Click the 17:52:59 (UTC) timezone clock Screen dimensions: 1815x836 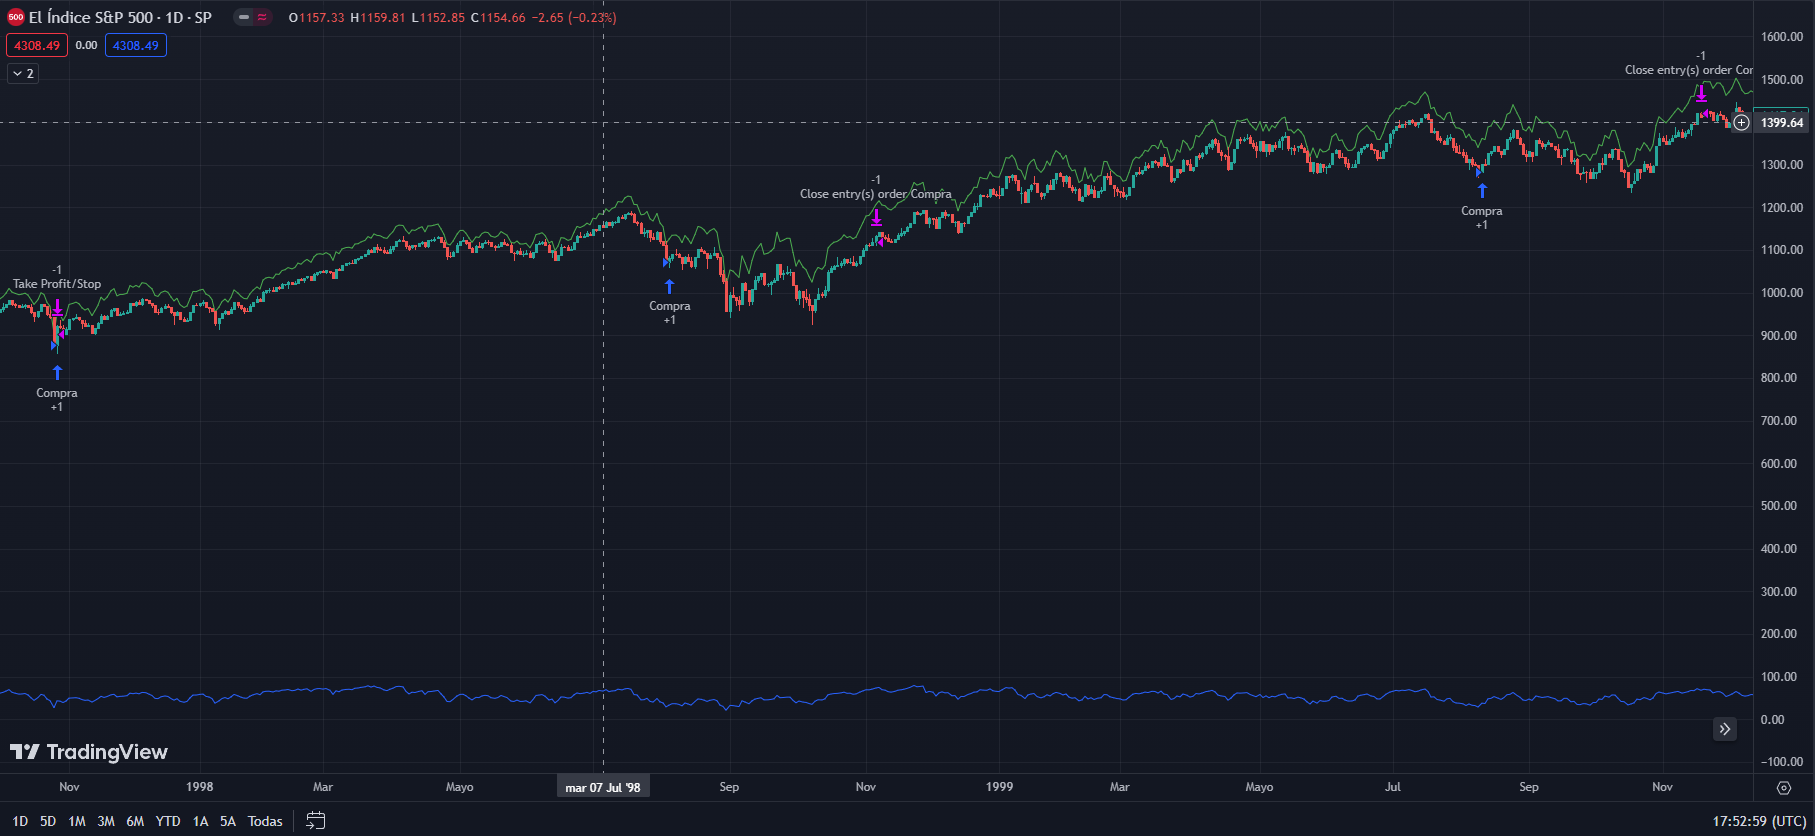[1759, 821]
